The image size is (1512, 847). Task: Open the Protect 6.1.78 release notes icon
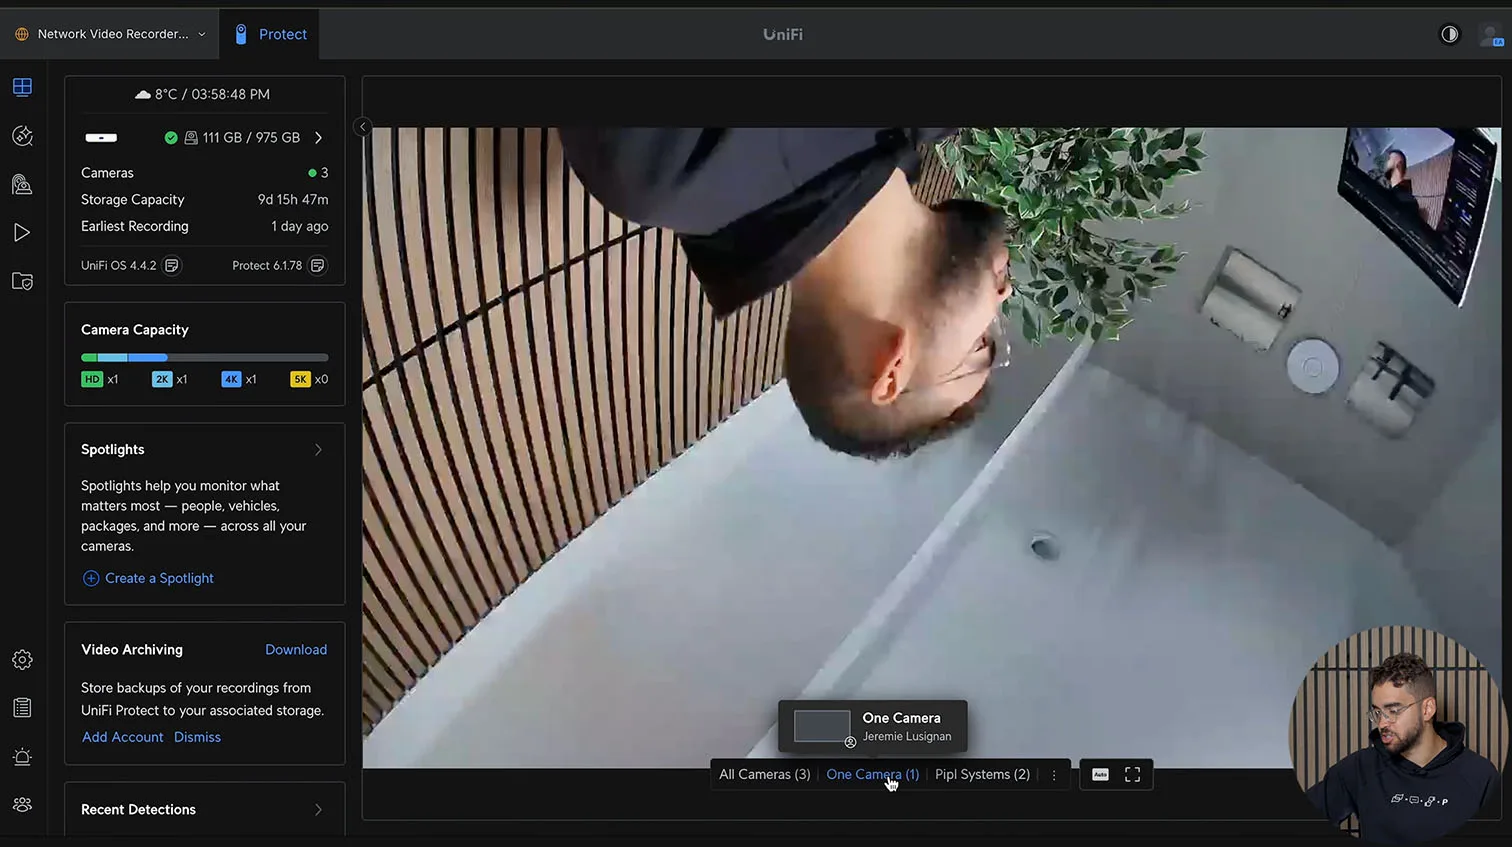[x=317, y=265]
